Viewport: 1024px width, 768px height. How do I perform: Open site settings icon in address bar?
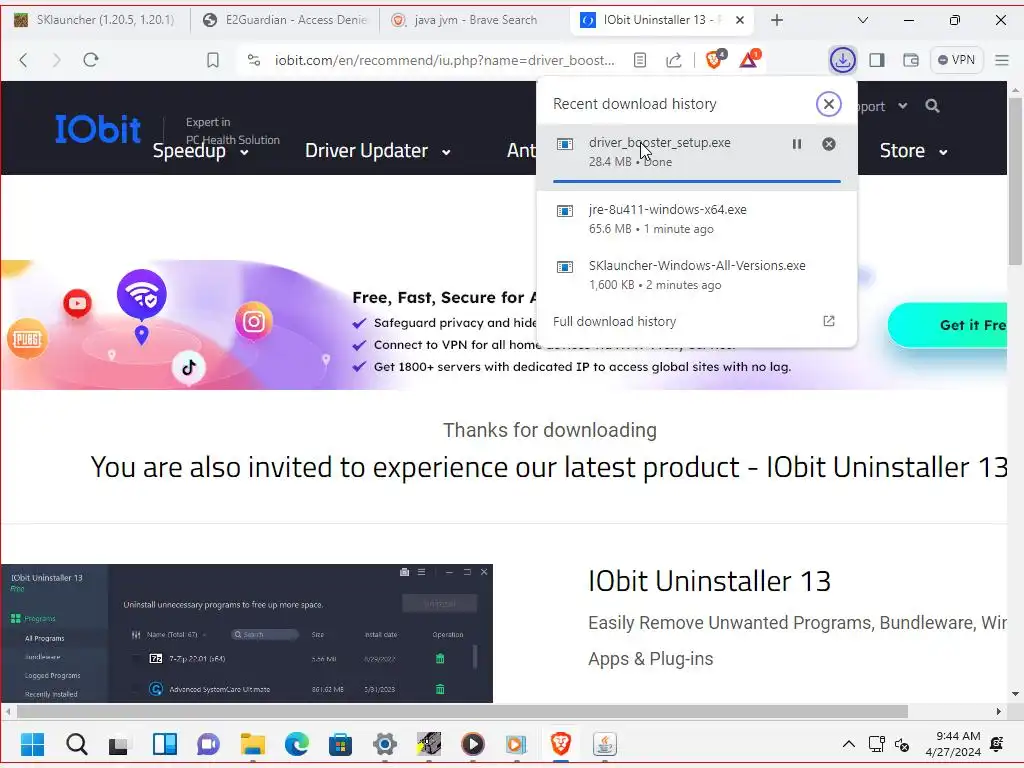254,60
